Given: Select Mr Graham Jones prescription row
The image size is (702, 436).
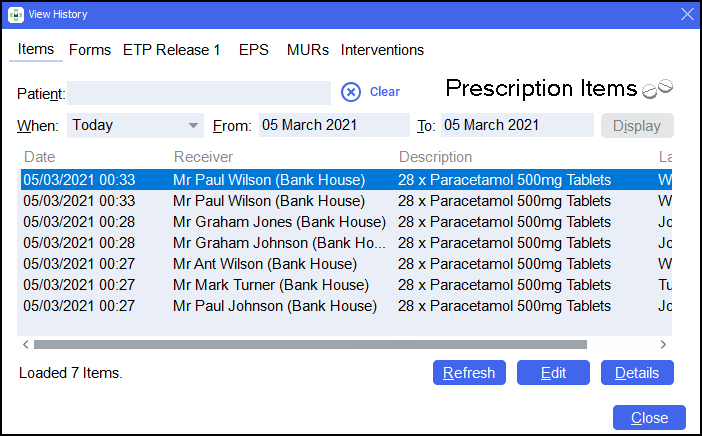Looking at the screenshot, I should [x=280, y=222].
